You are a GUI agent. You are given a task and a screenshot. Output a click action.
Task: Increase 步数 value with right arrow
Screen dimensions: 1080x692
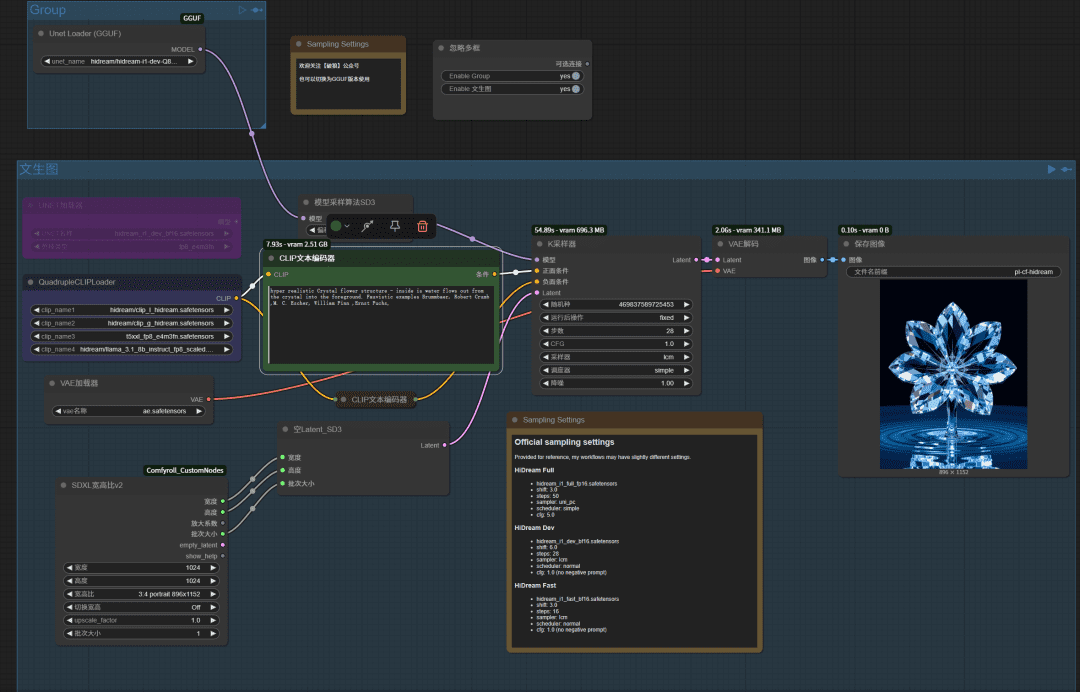click(x=686, y=331)
